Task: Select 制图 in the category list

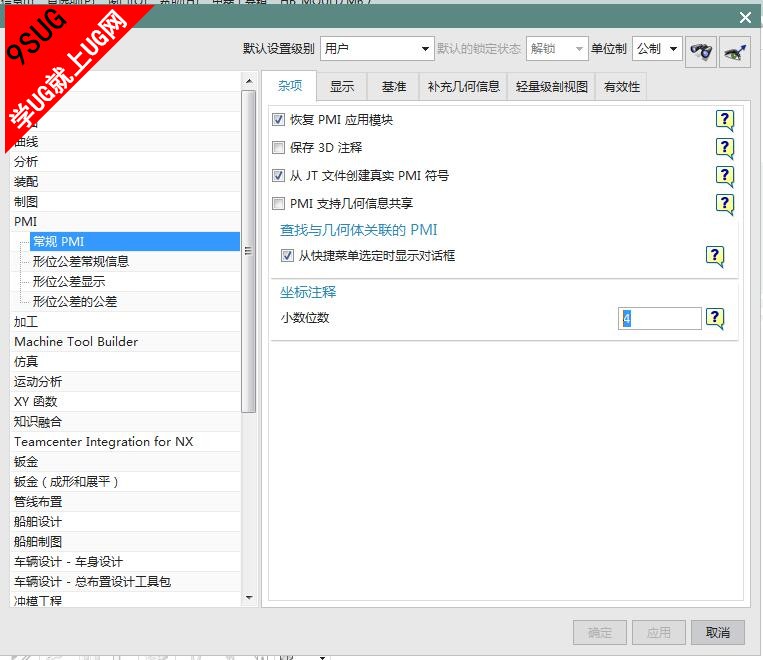Action: 125,202
